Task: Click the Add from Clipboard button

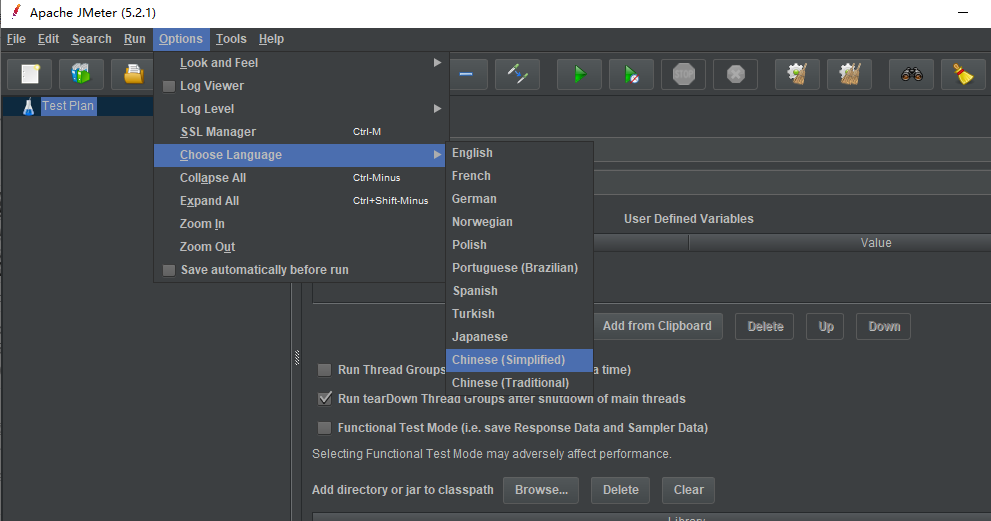Action: click(657, 326)
